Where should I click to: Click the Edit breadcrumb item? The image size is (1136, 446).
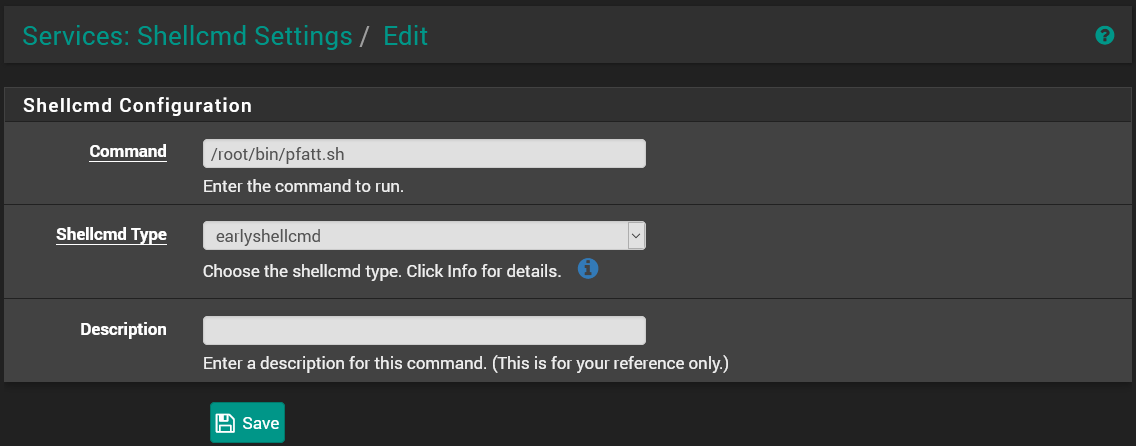[x=405, y=37]
